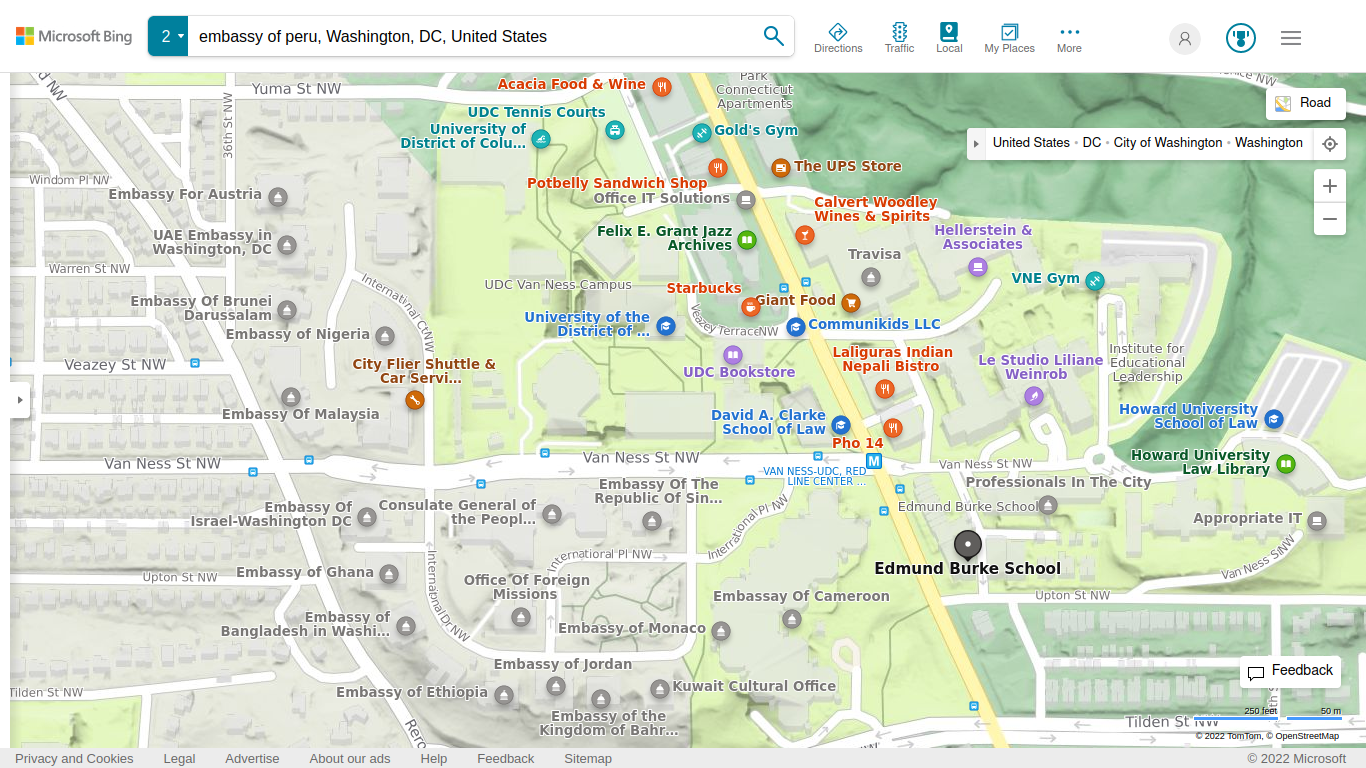Select United States in breadcrumb
1366x768 pixels.
[x=1031, y=143]
